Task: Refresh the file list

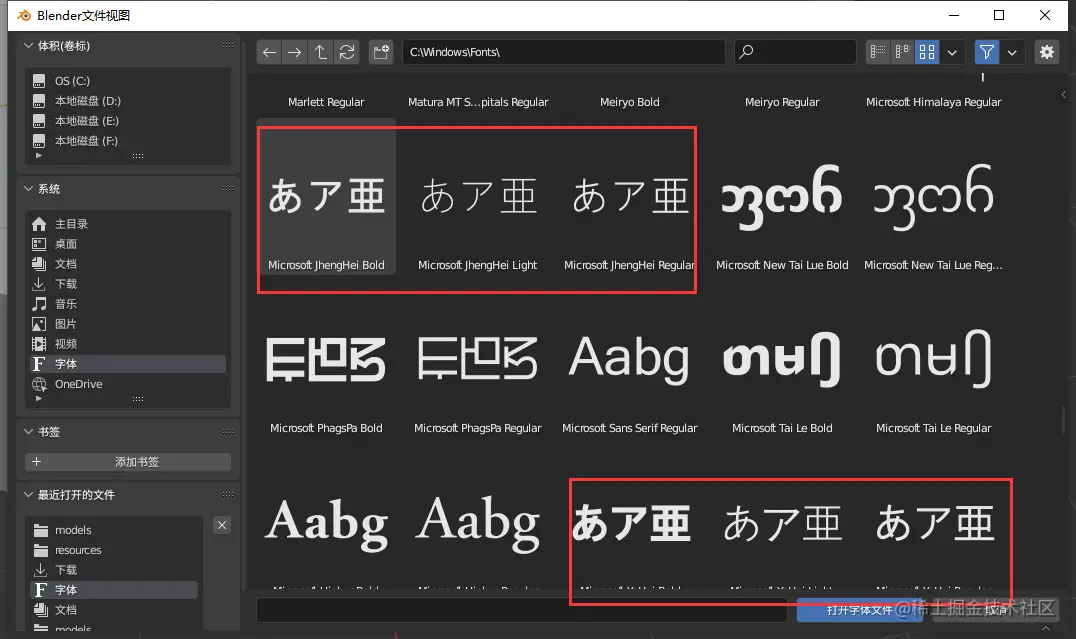Action: click(x=347, y=52)
